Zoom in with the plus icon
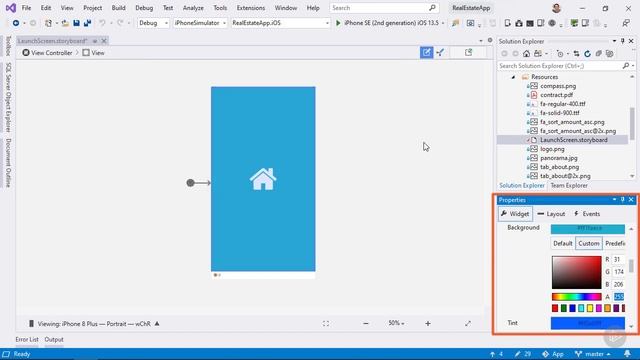 (428, 323)
